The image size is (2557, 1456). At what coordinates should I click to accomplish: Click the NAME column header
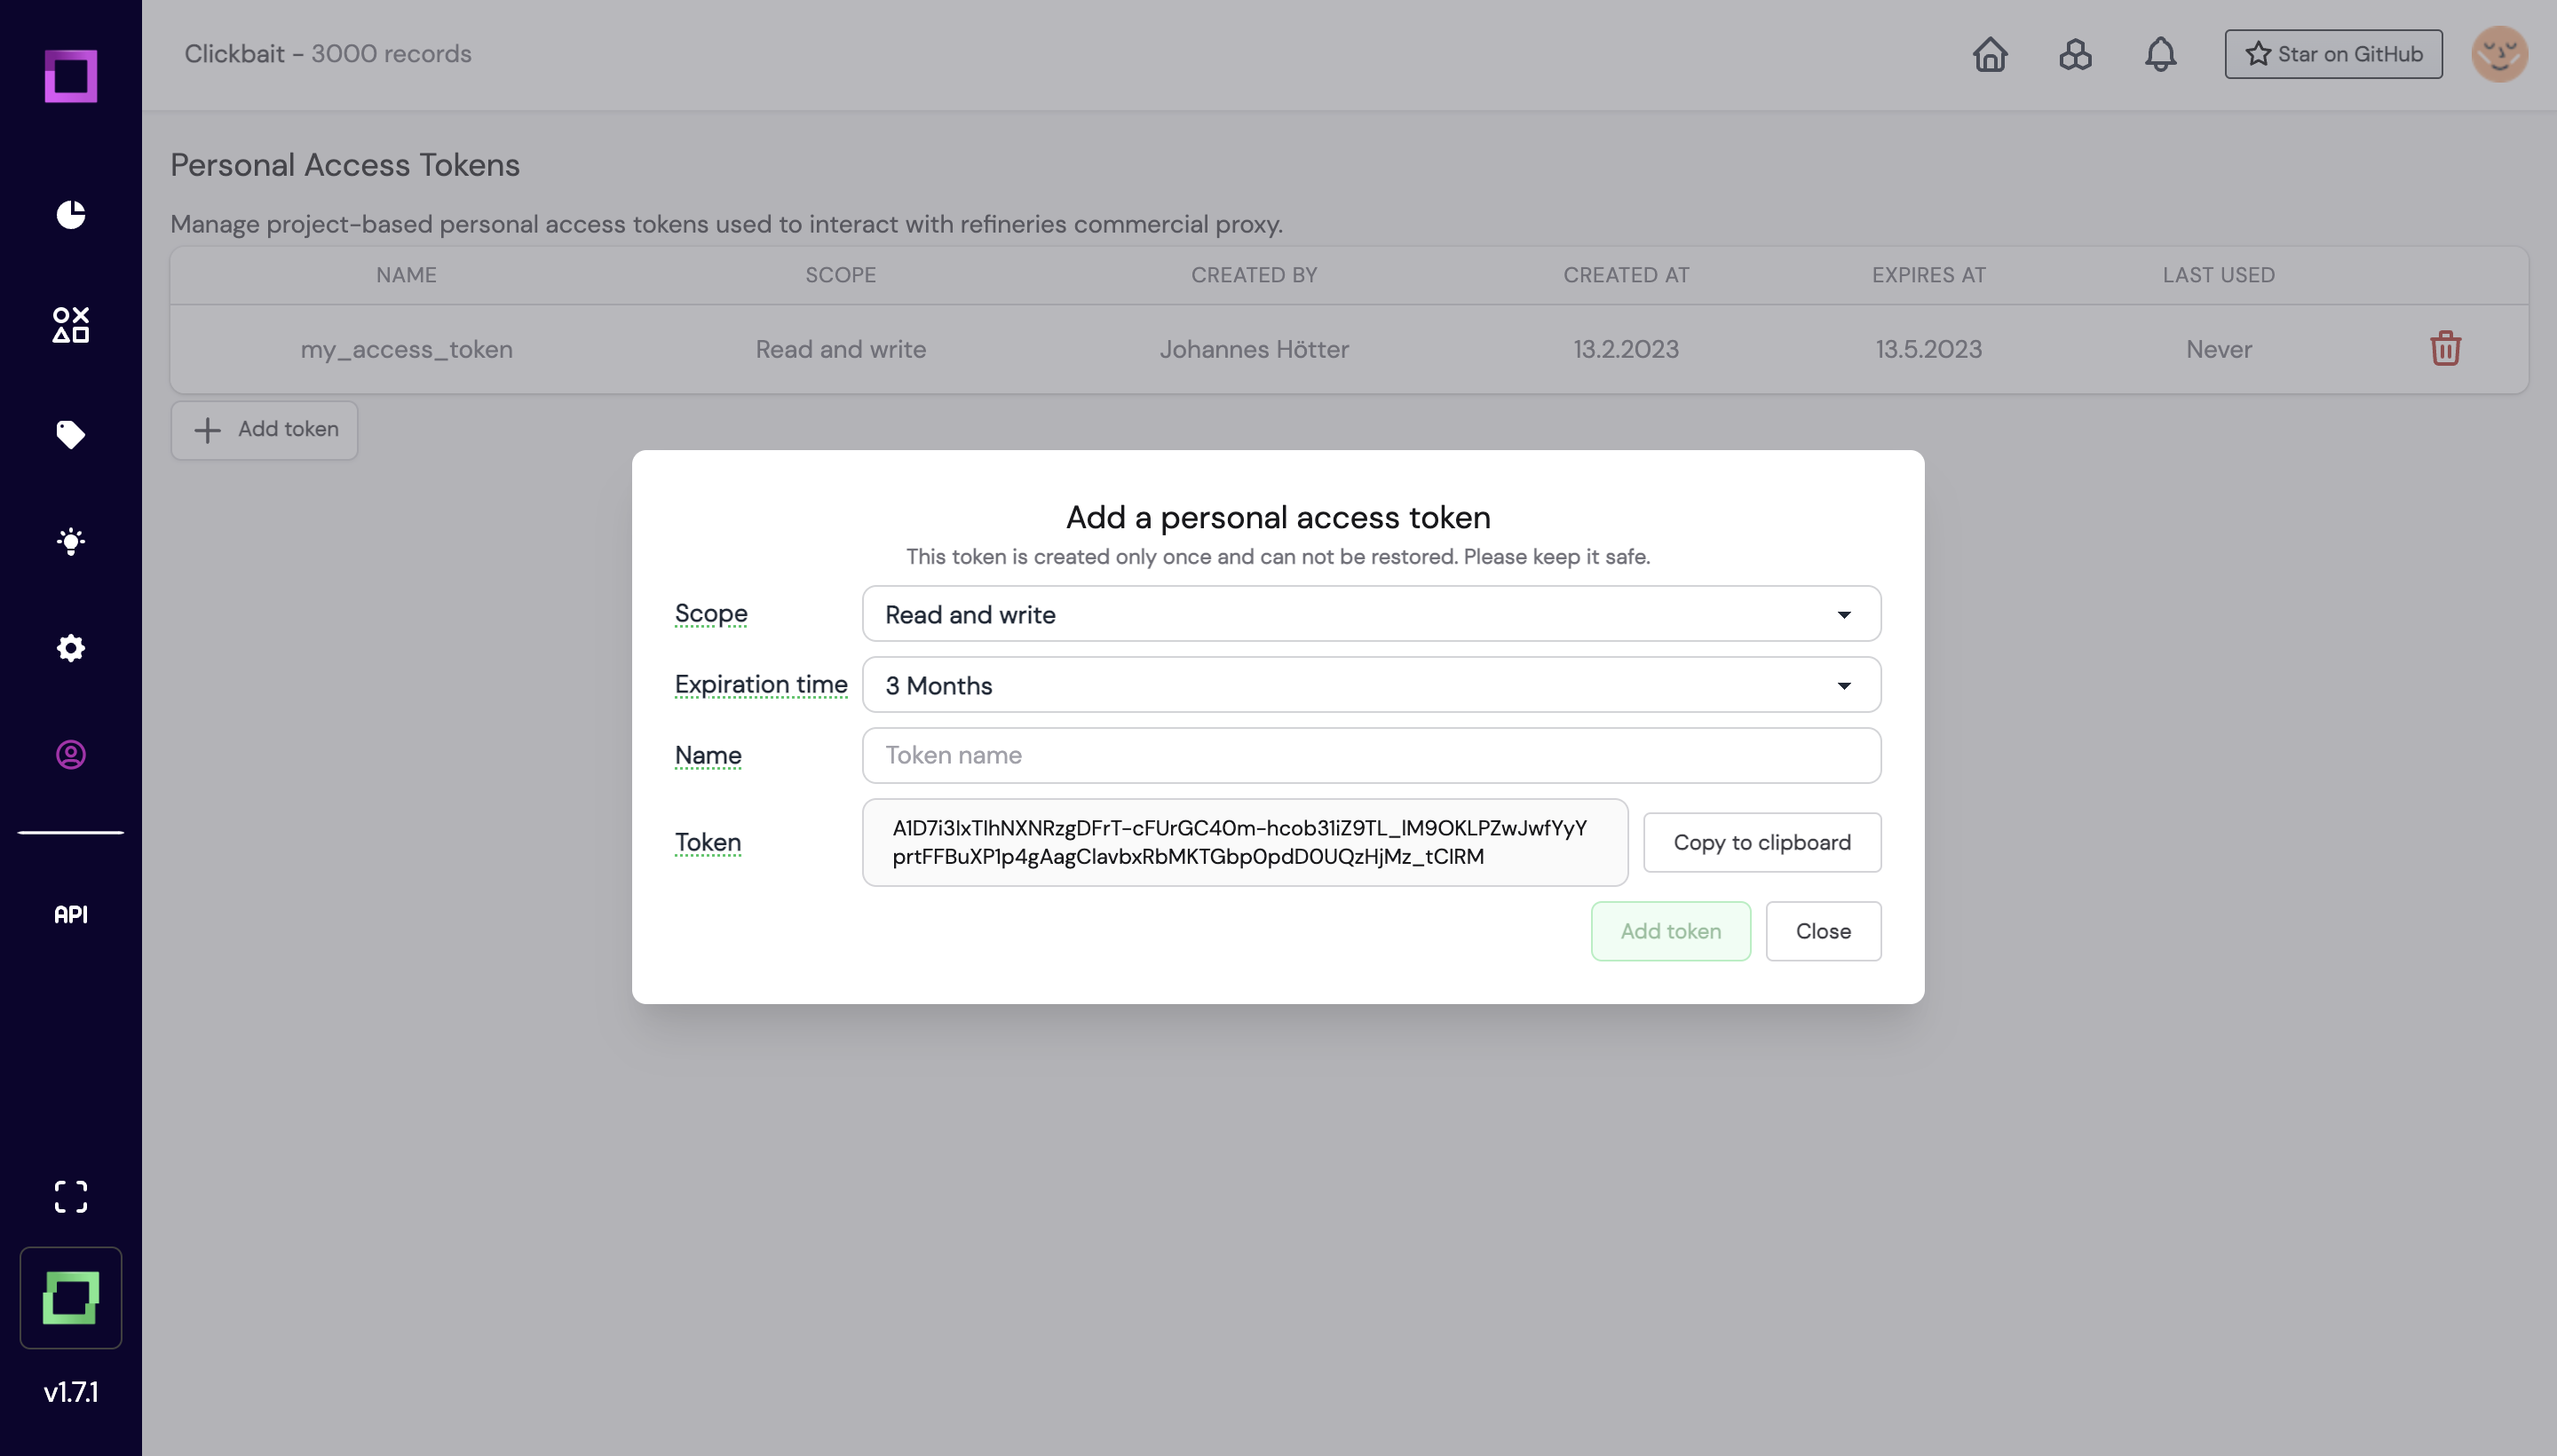click(406, 275)
